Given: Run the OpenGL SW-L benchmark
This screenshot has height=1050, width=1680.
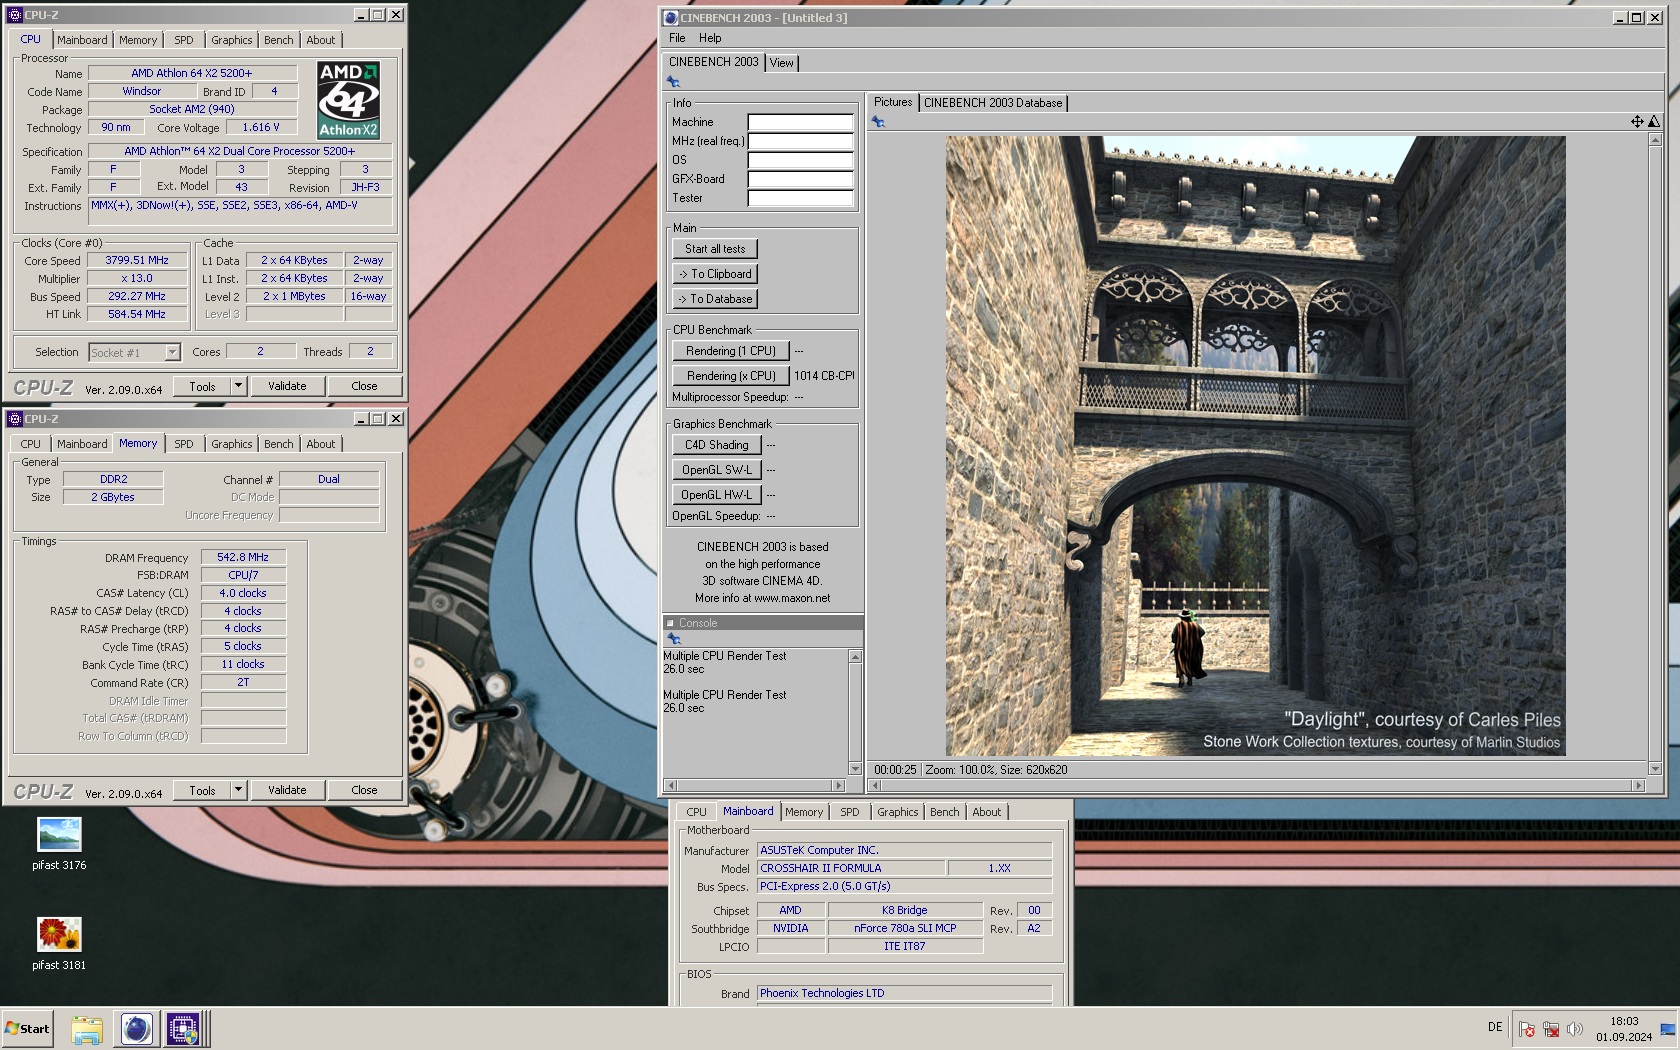Looking at the screenshot, I should (x=717, y=470).
